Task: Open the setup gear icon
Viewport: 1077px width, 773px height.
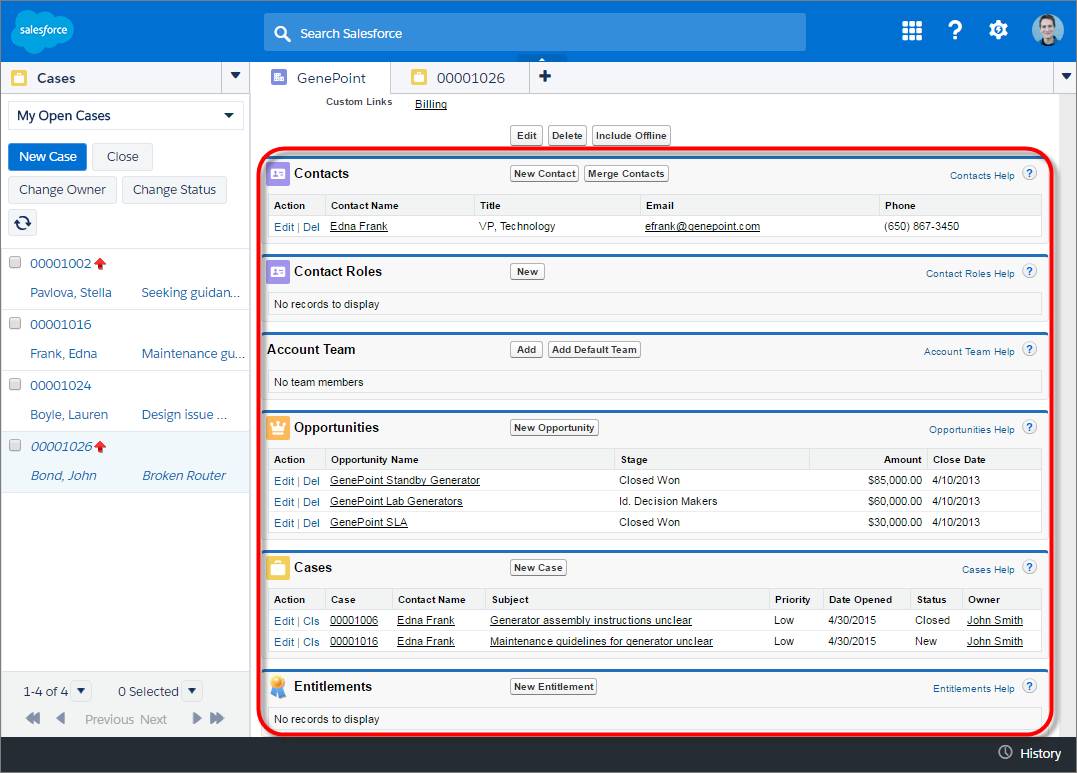Action: coord(998,30)
